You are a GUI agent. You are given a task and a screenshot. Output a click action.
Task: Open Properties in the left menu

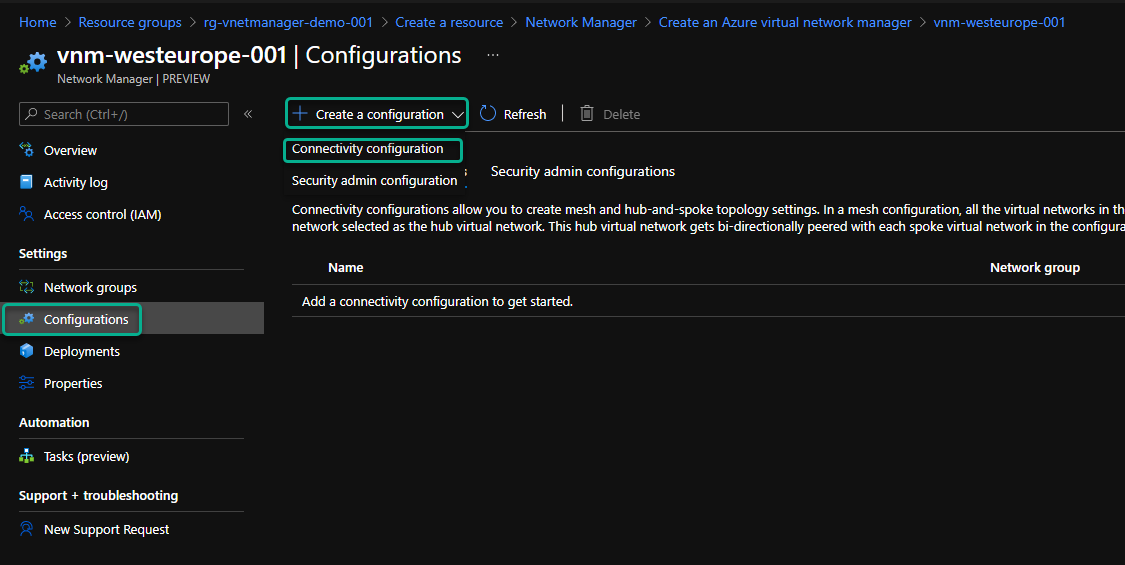pos(73,383)
